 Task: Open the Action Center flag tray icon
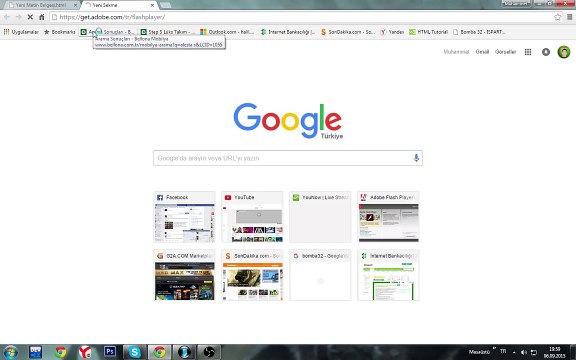pos(534,353)
